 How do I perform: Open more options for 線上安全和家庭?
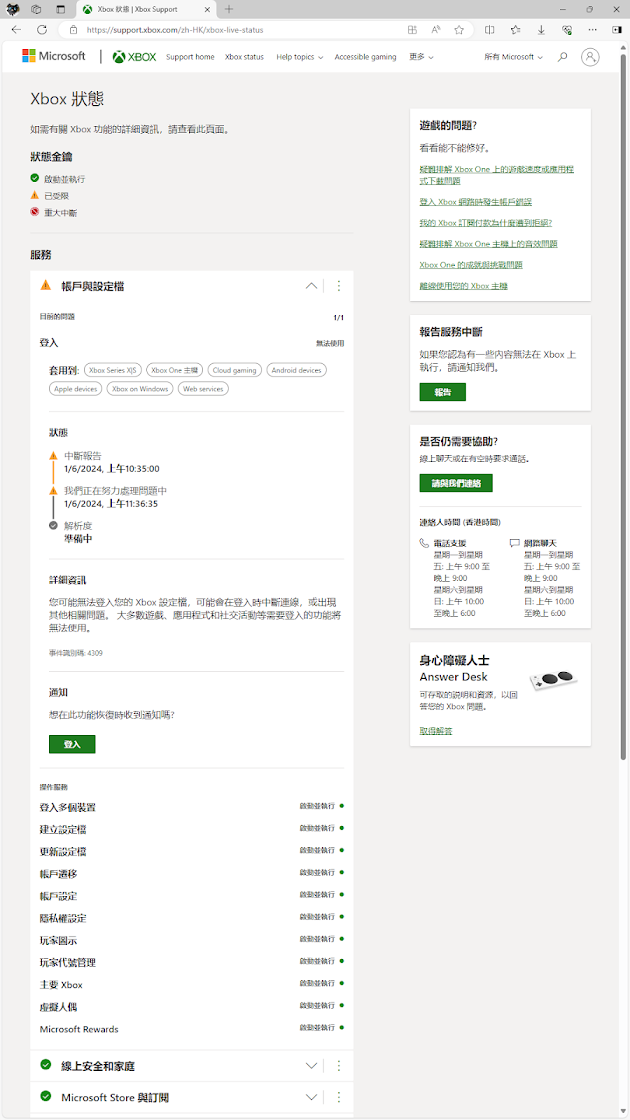pos(339,1066)
